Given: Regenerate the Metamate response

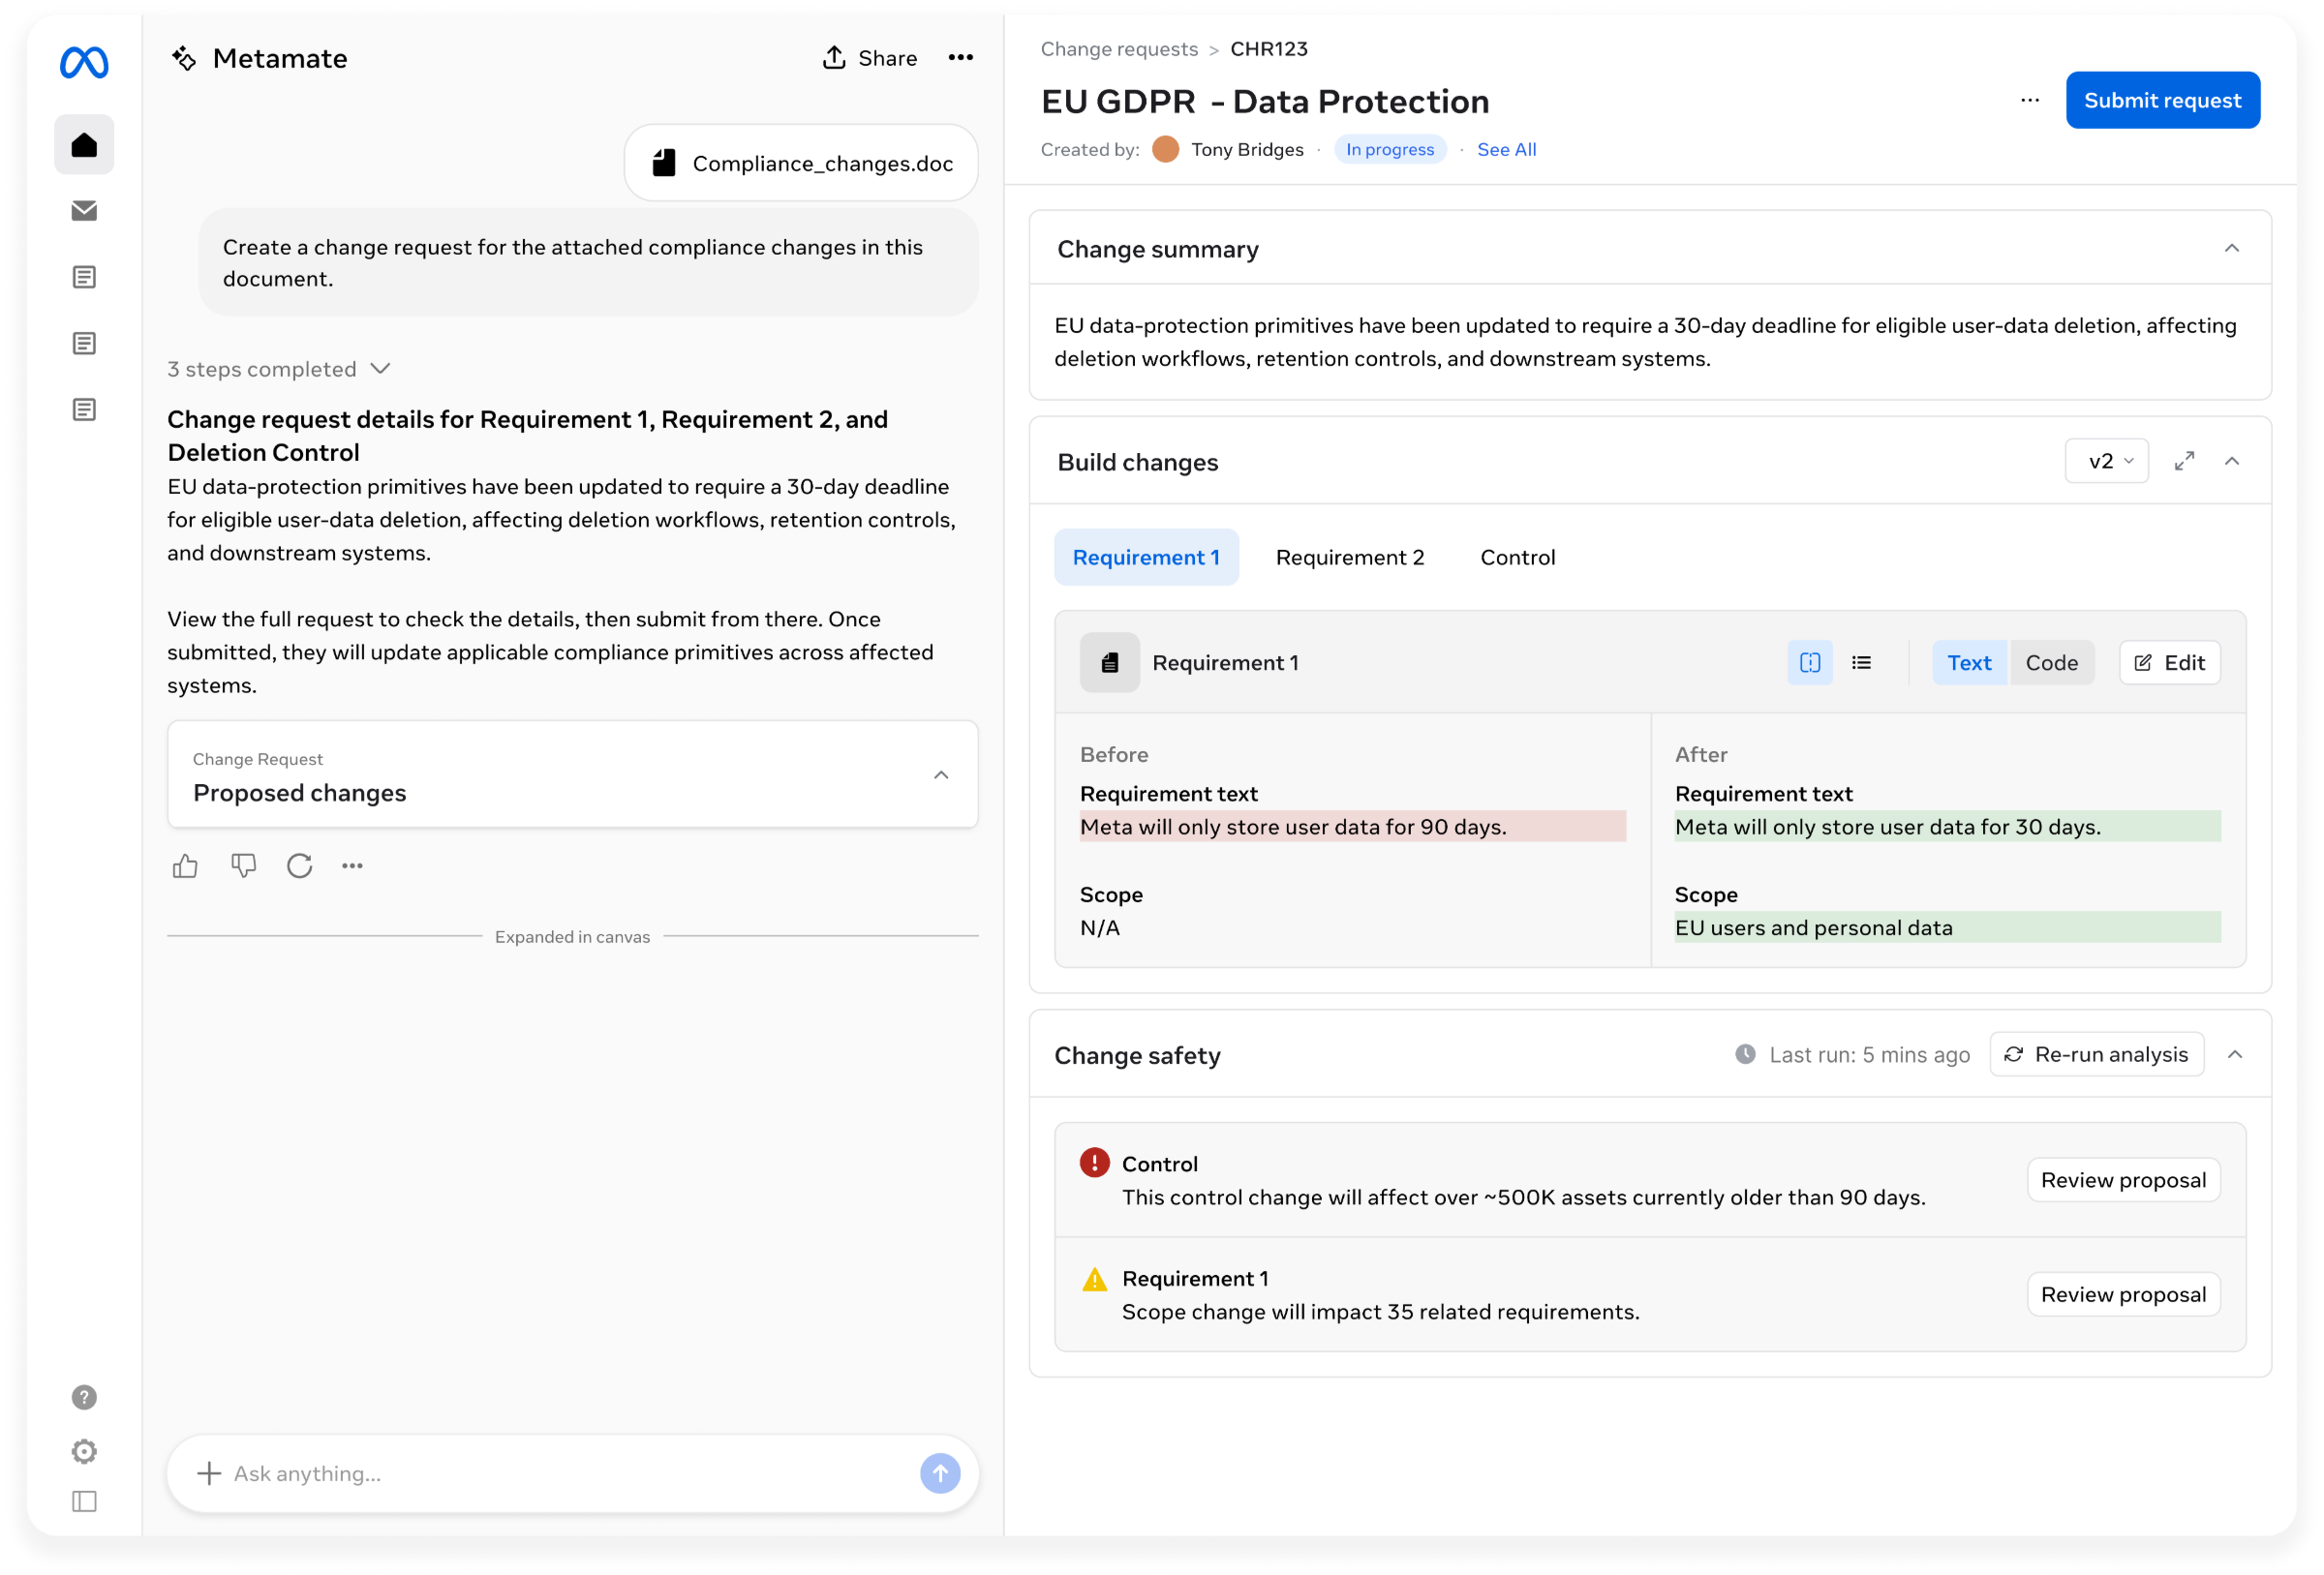Looking at the screenshot, I should point(299,866).
